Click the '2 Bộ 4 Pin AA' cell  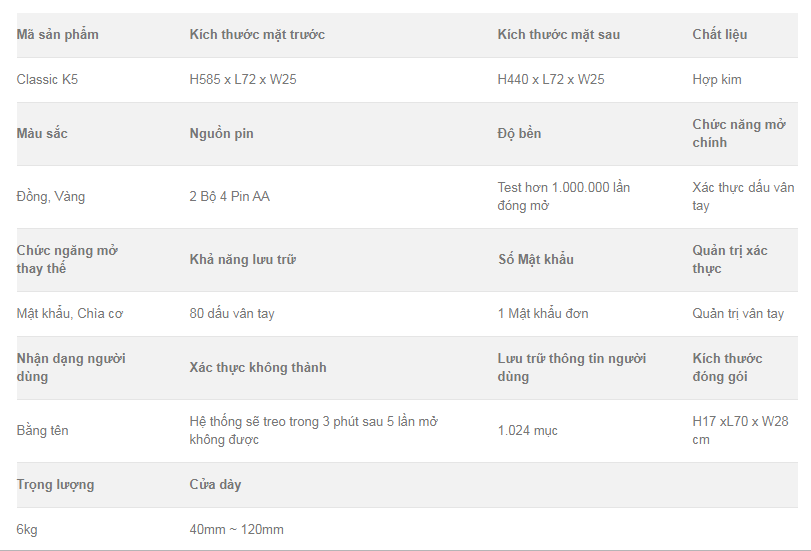230,196
